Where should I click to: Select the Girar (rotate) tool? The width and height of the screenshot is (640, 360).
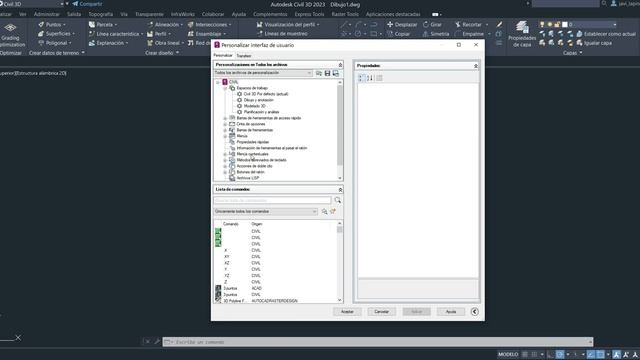(432, 24)
